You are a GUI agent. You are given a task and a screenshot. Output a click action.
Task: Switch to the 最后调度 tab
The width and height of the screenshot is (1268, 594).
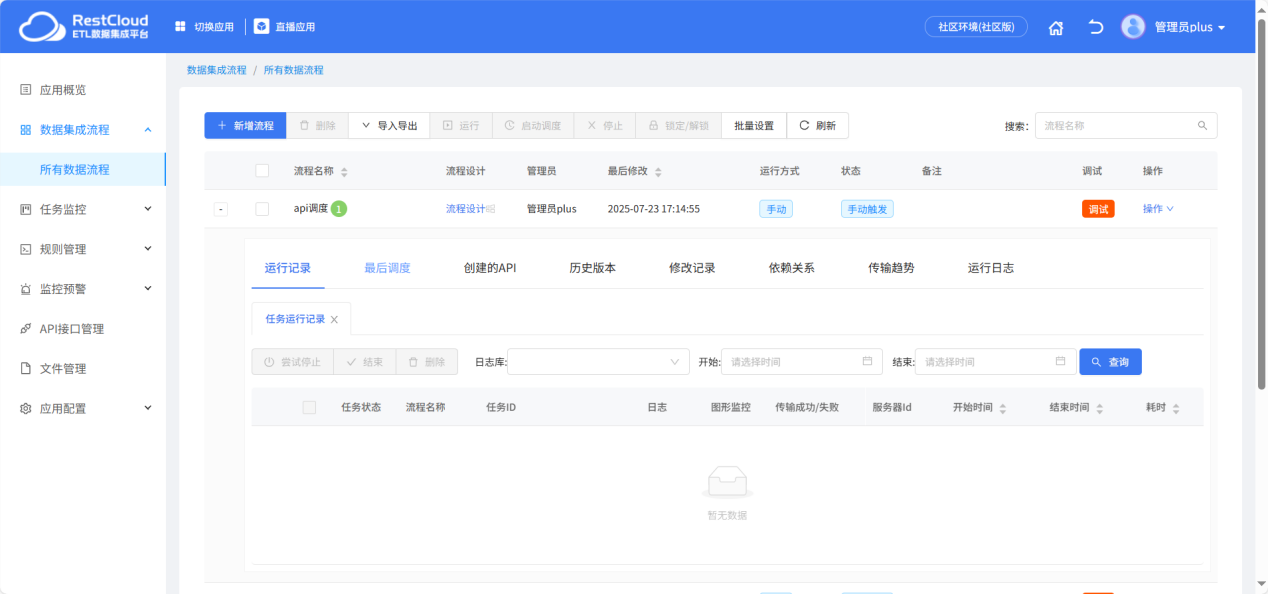tap(387, 267)
